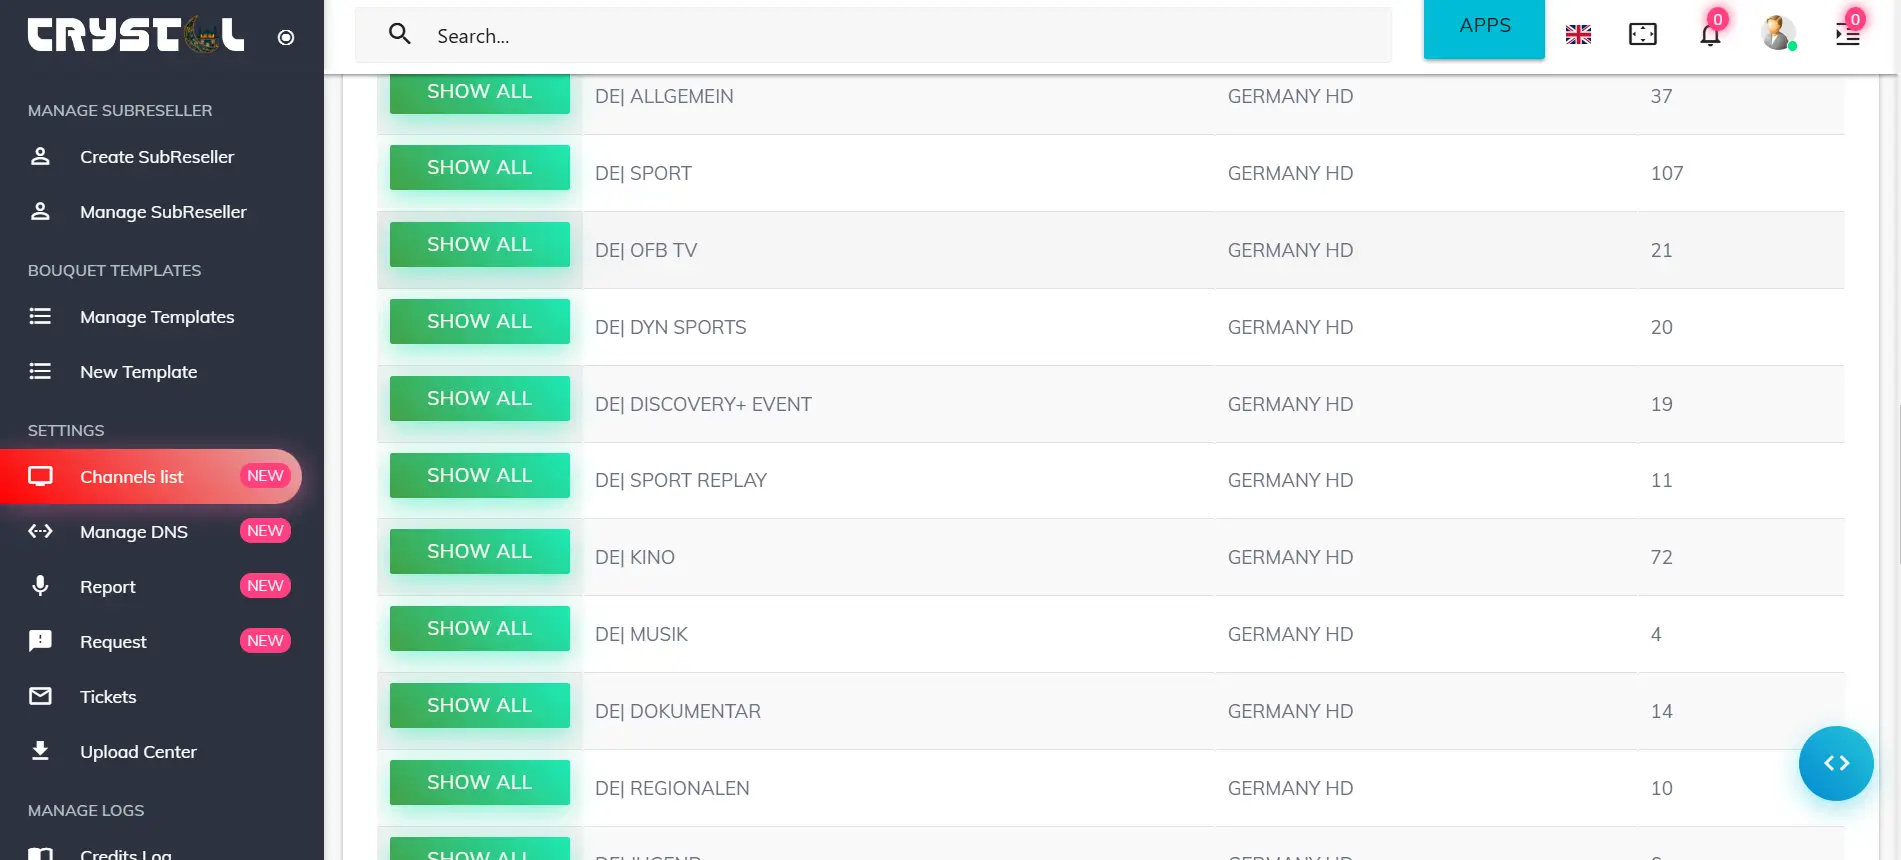Open the UK flag language selector
1901x860 pixels.
[1578, 35]
